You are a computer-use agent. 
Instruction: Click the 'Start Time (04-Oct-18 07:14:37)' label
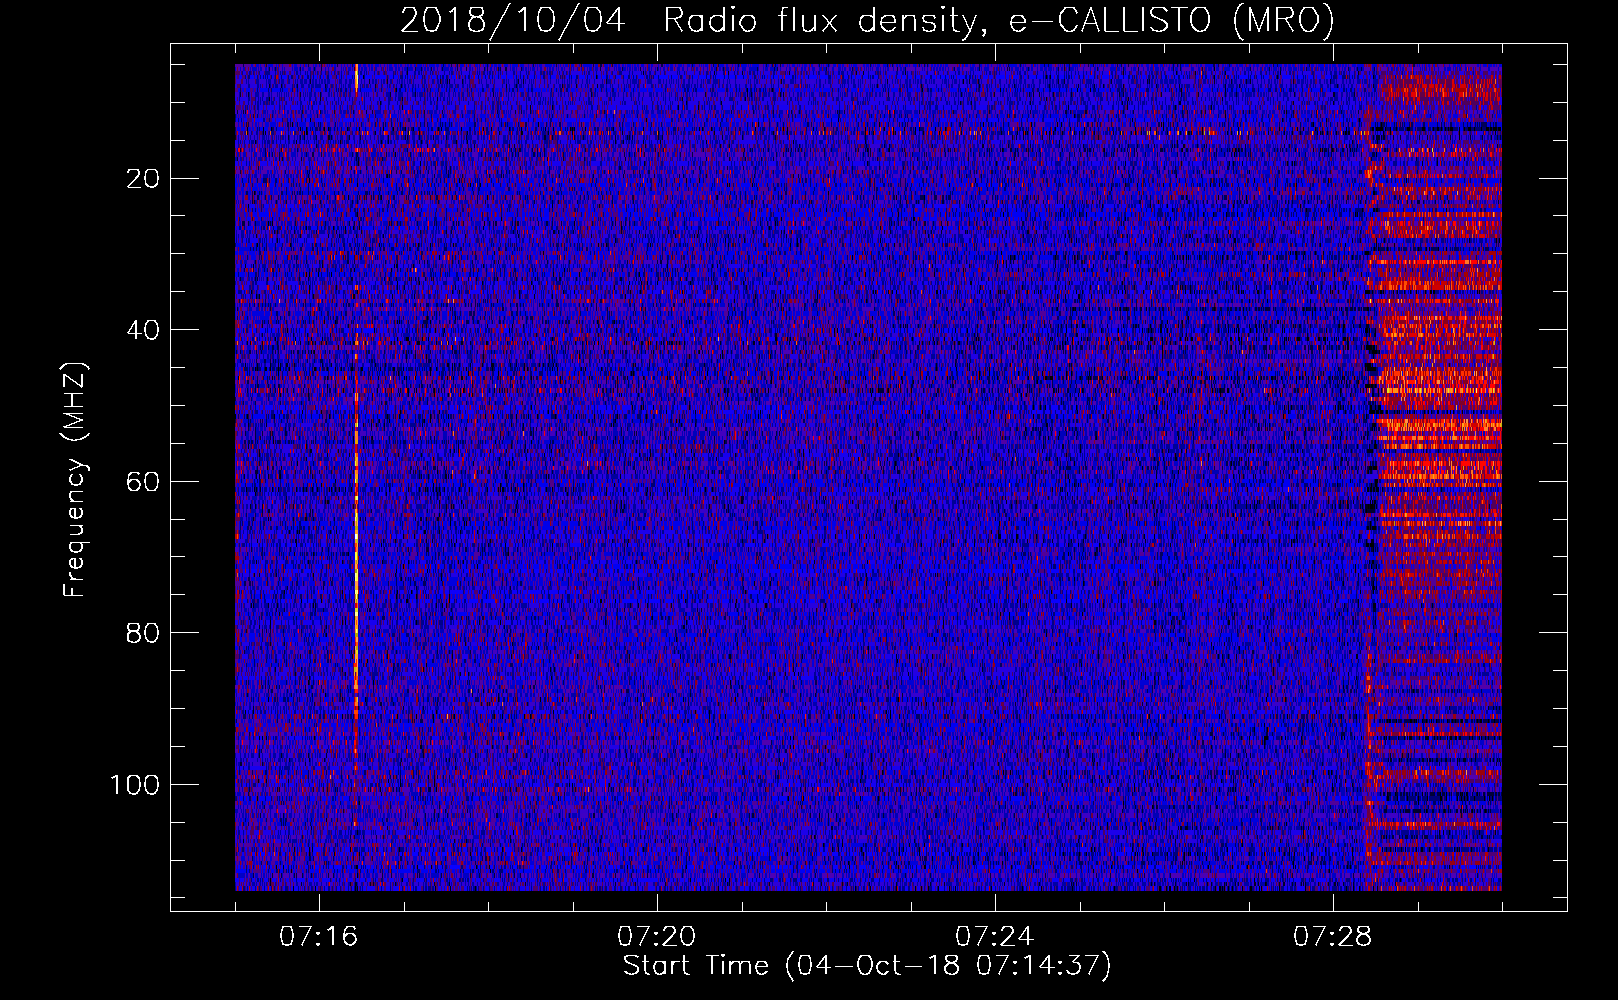[867, 966]
